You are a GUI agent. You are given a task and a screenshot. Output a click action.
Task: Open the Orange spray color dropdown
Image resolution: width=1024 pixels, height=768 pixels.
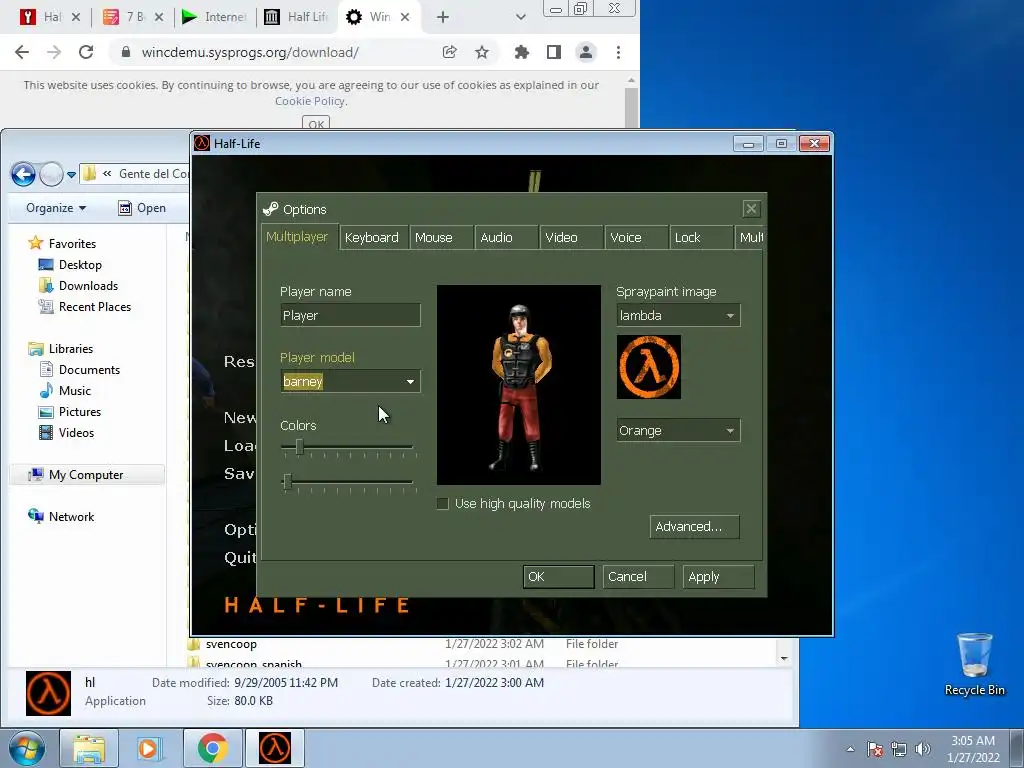pyautogui.click(x=678, y=430)
